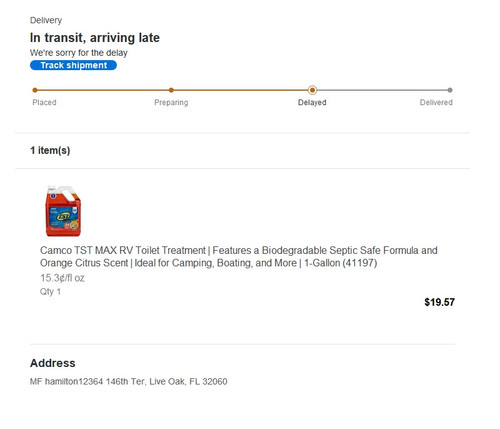Select the Placed progress dot
Viewport: 500px width, 429px height.
point(35,90)
